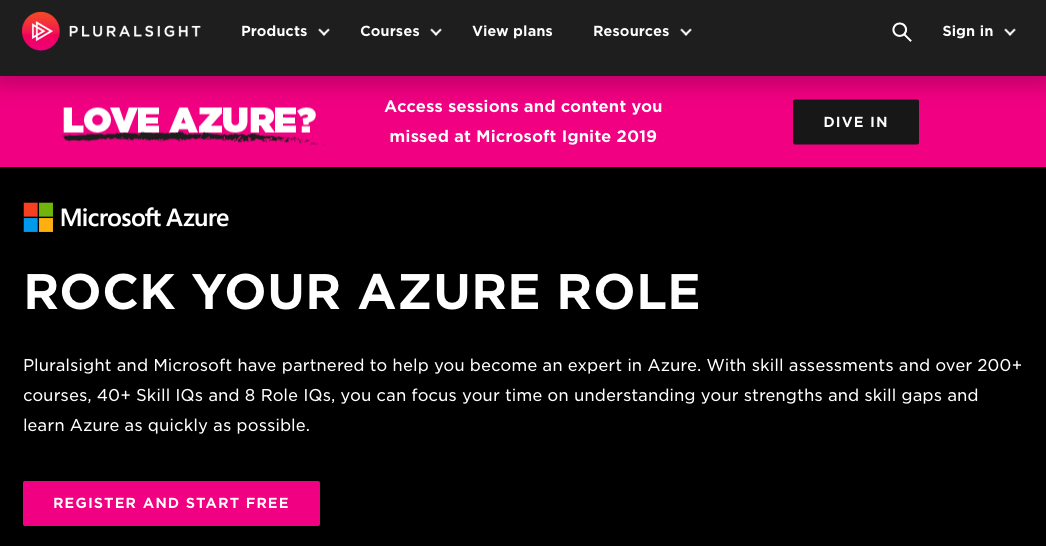Expand the chevron next to Courses

(x=436, y=32)
